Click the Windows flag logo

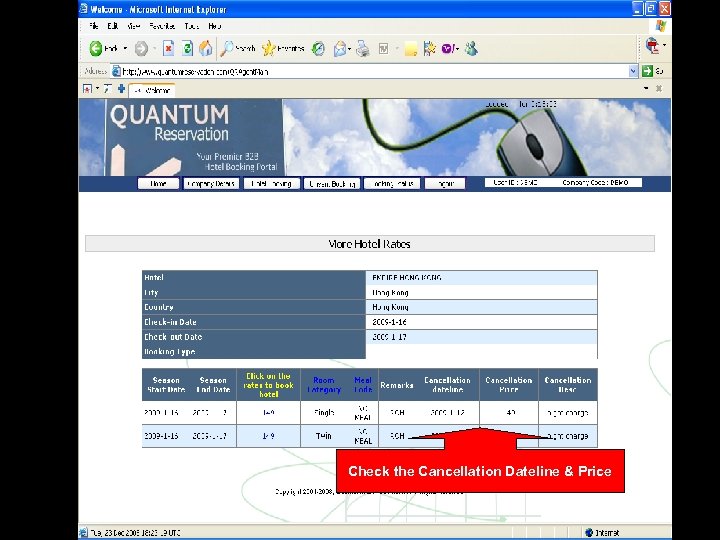pos(661,26)
